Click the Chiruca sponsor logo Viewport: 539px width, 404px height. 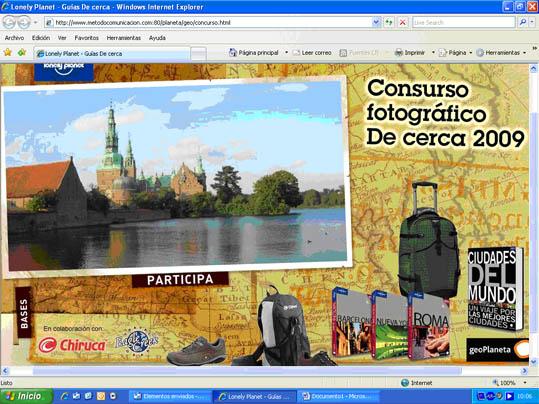coord(72,345)
